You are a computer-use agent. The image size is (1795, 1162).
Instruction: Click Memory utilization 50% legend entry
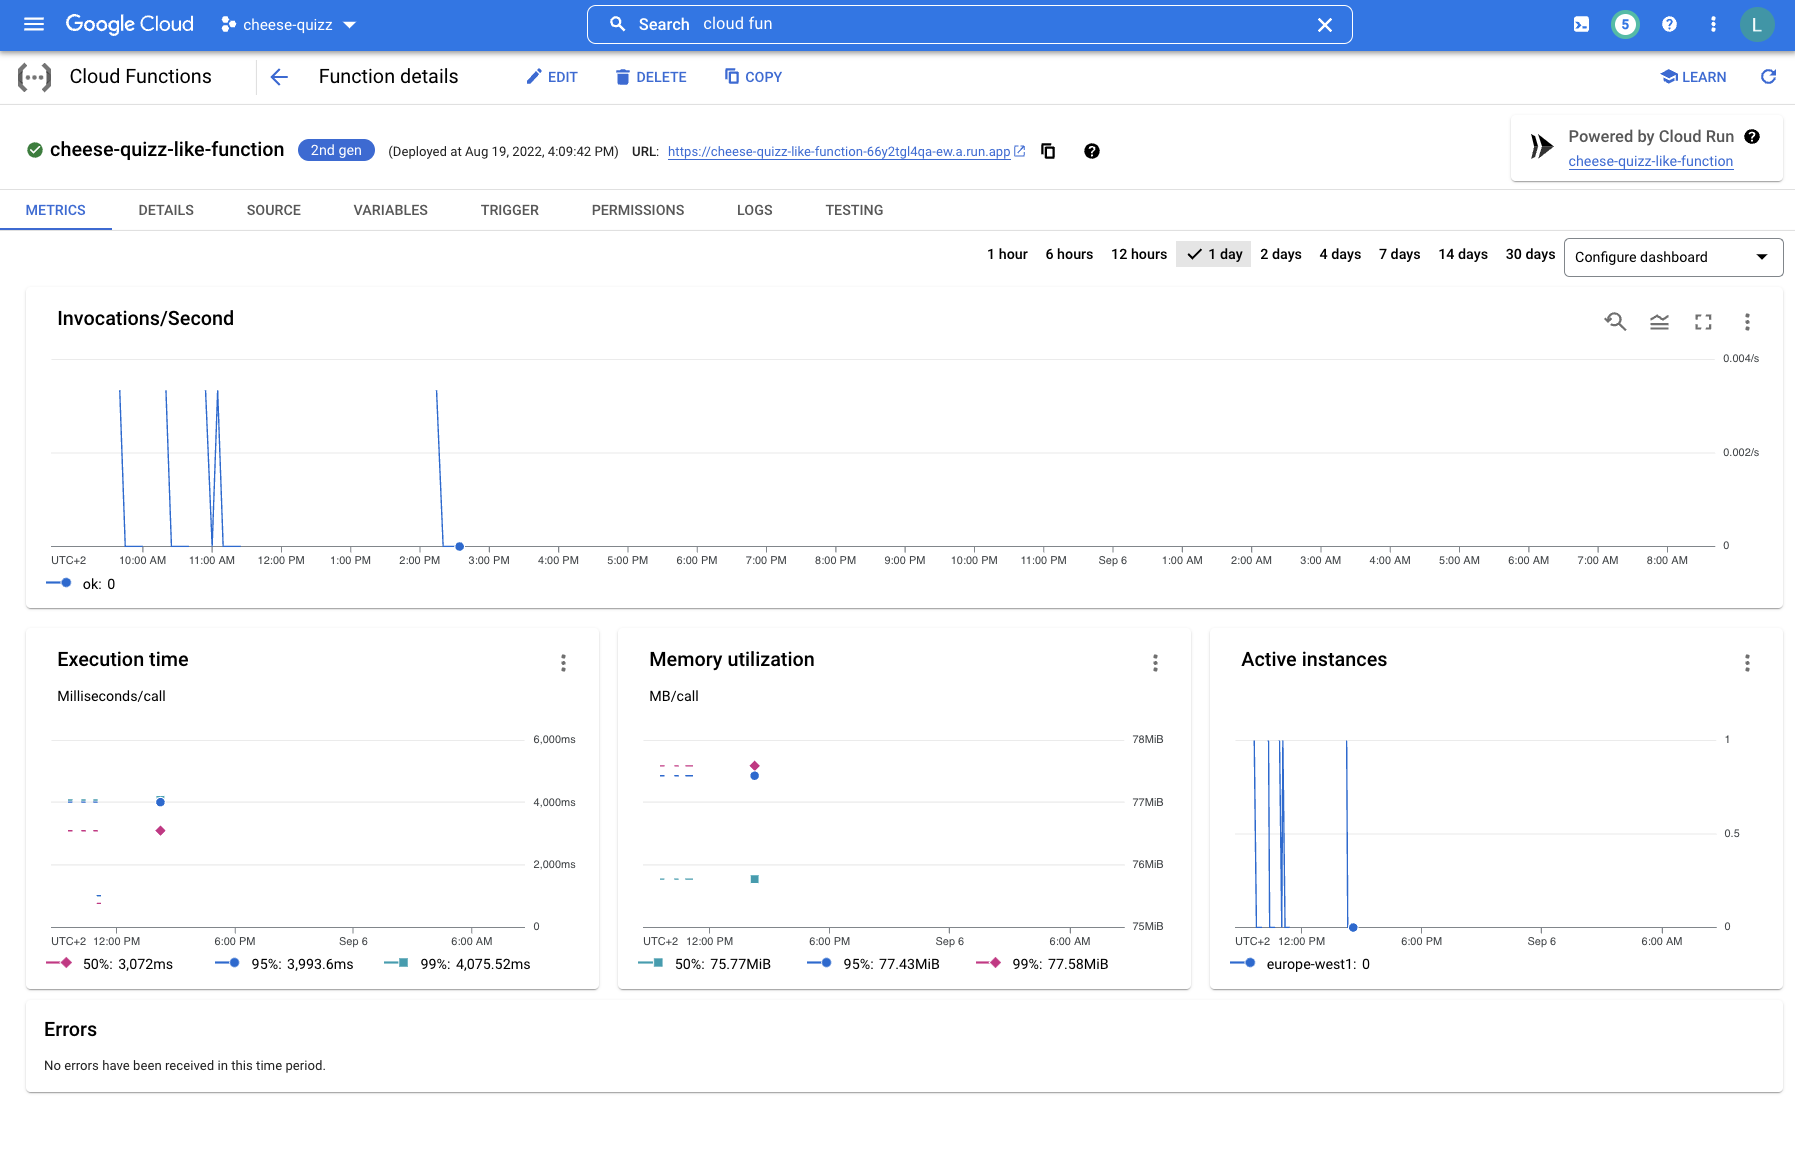click(x=705, y=964)
